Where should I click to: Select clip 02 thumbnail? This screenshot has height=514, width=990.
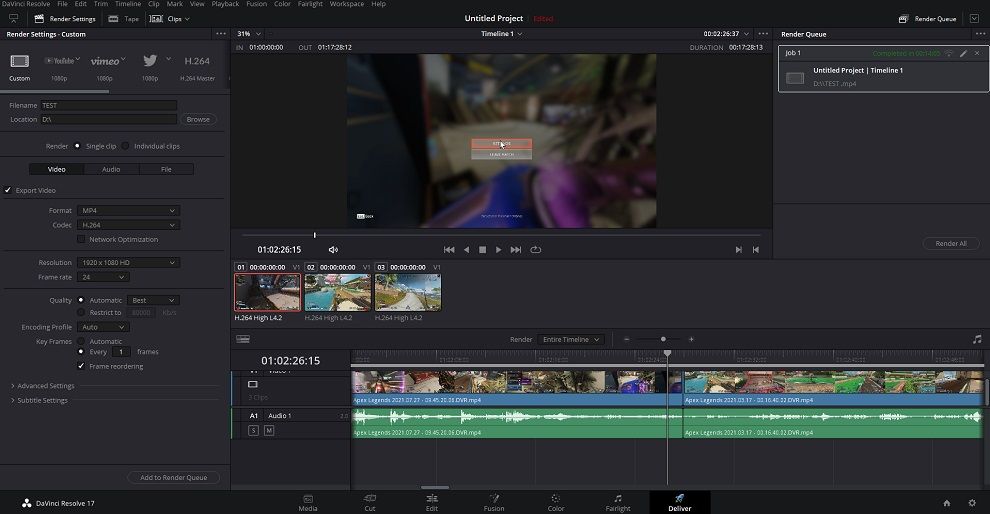point(338,292)
